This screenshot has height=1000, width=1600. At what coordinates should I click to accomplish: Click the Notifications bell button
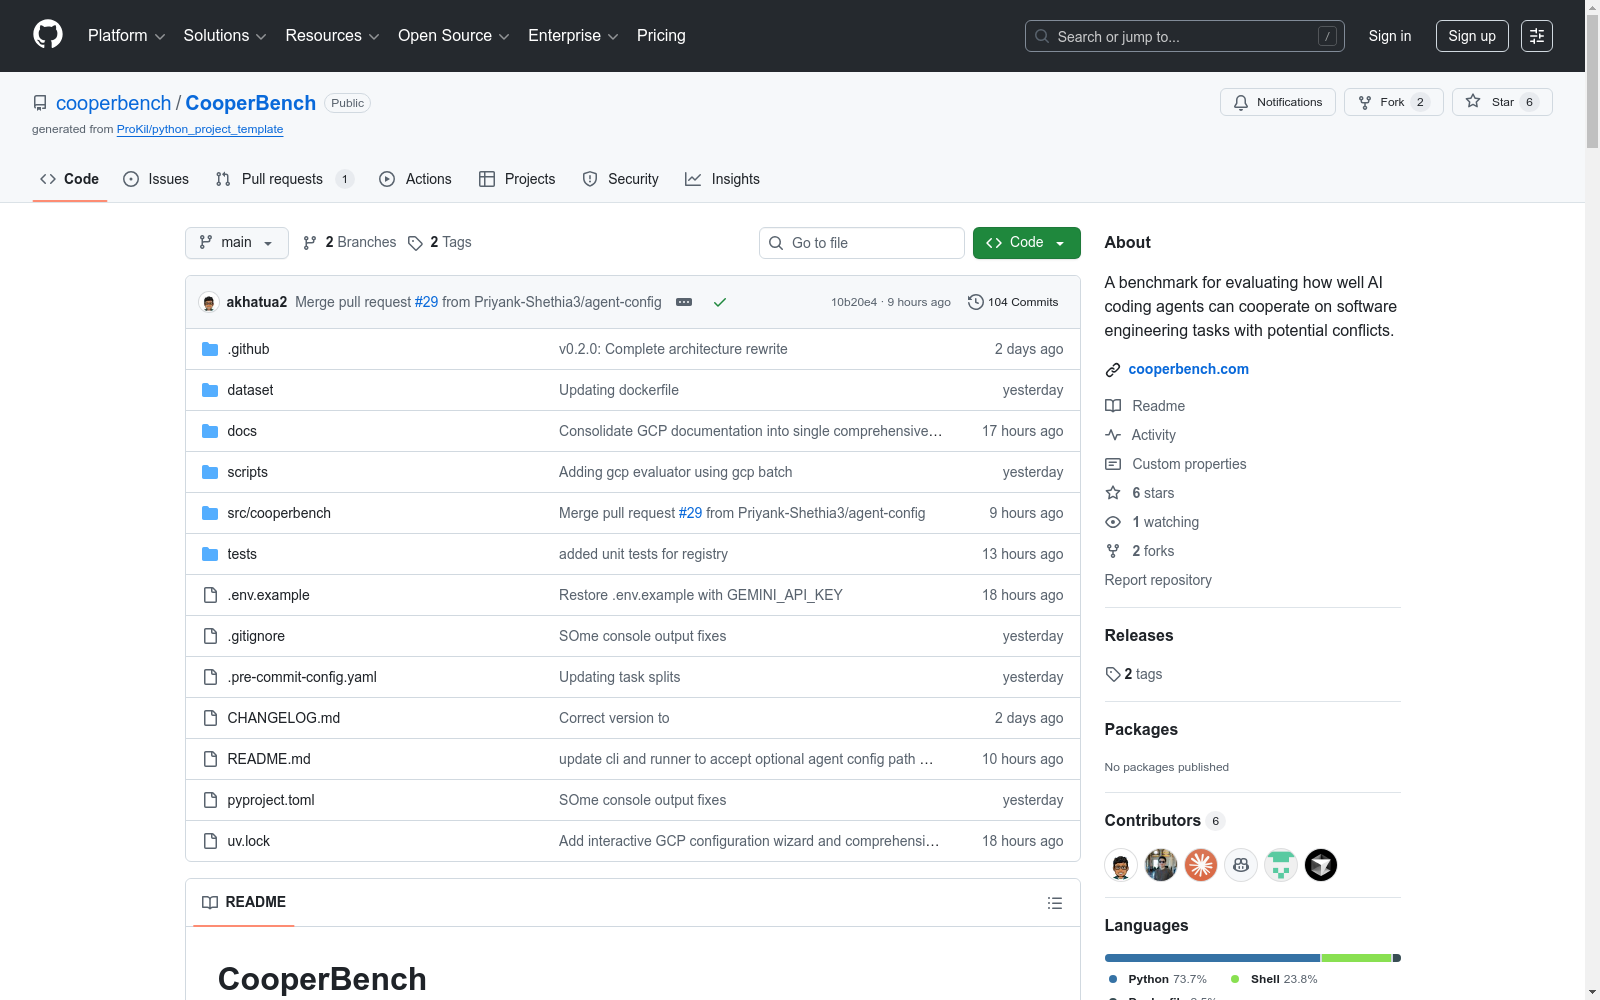pyautogui.click(x=1278, y=102)
